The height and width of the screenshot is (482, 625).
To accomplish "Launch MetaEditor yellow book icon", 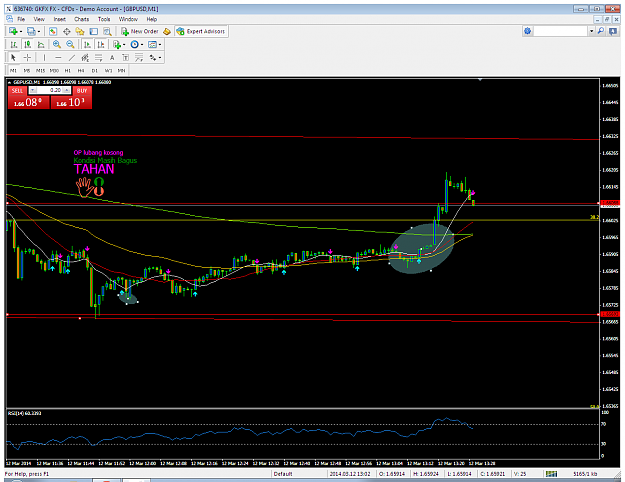I will click(x=167, y=31).
